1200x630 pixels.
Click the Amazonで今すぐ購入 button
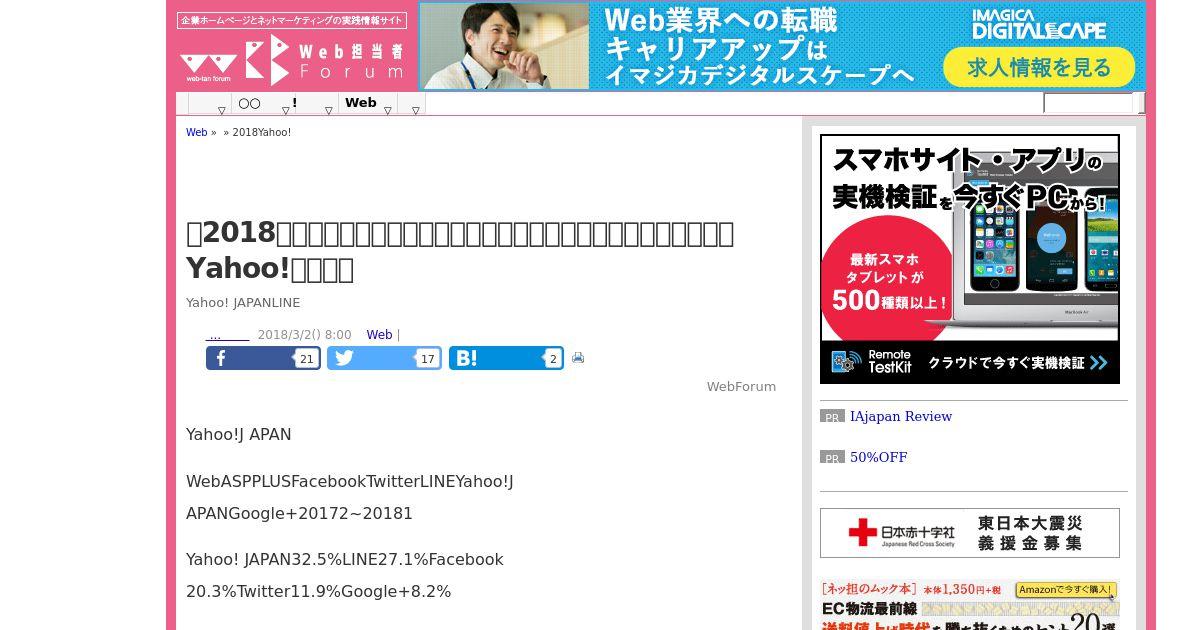coord(1066,590)
